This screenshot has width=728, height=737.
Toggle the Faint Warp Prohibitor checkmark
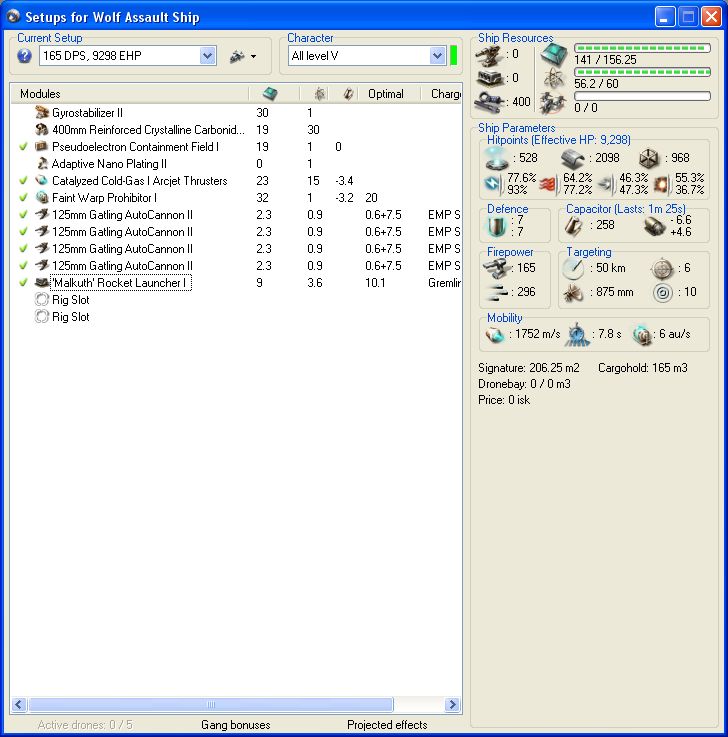tap(23, 197)
